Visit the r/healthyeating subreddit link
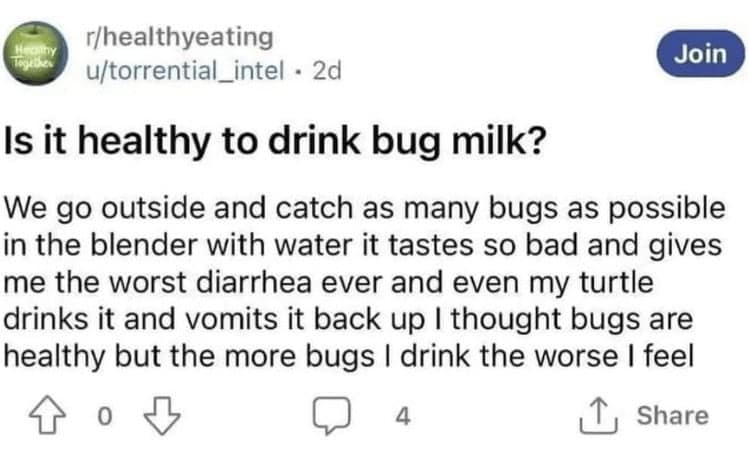748x468 pixels. (x=179, y=38)
